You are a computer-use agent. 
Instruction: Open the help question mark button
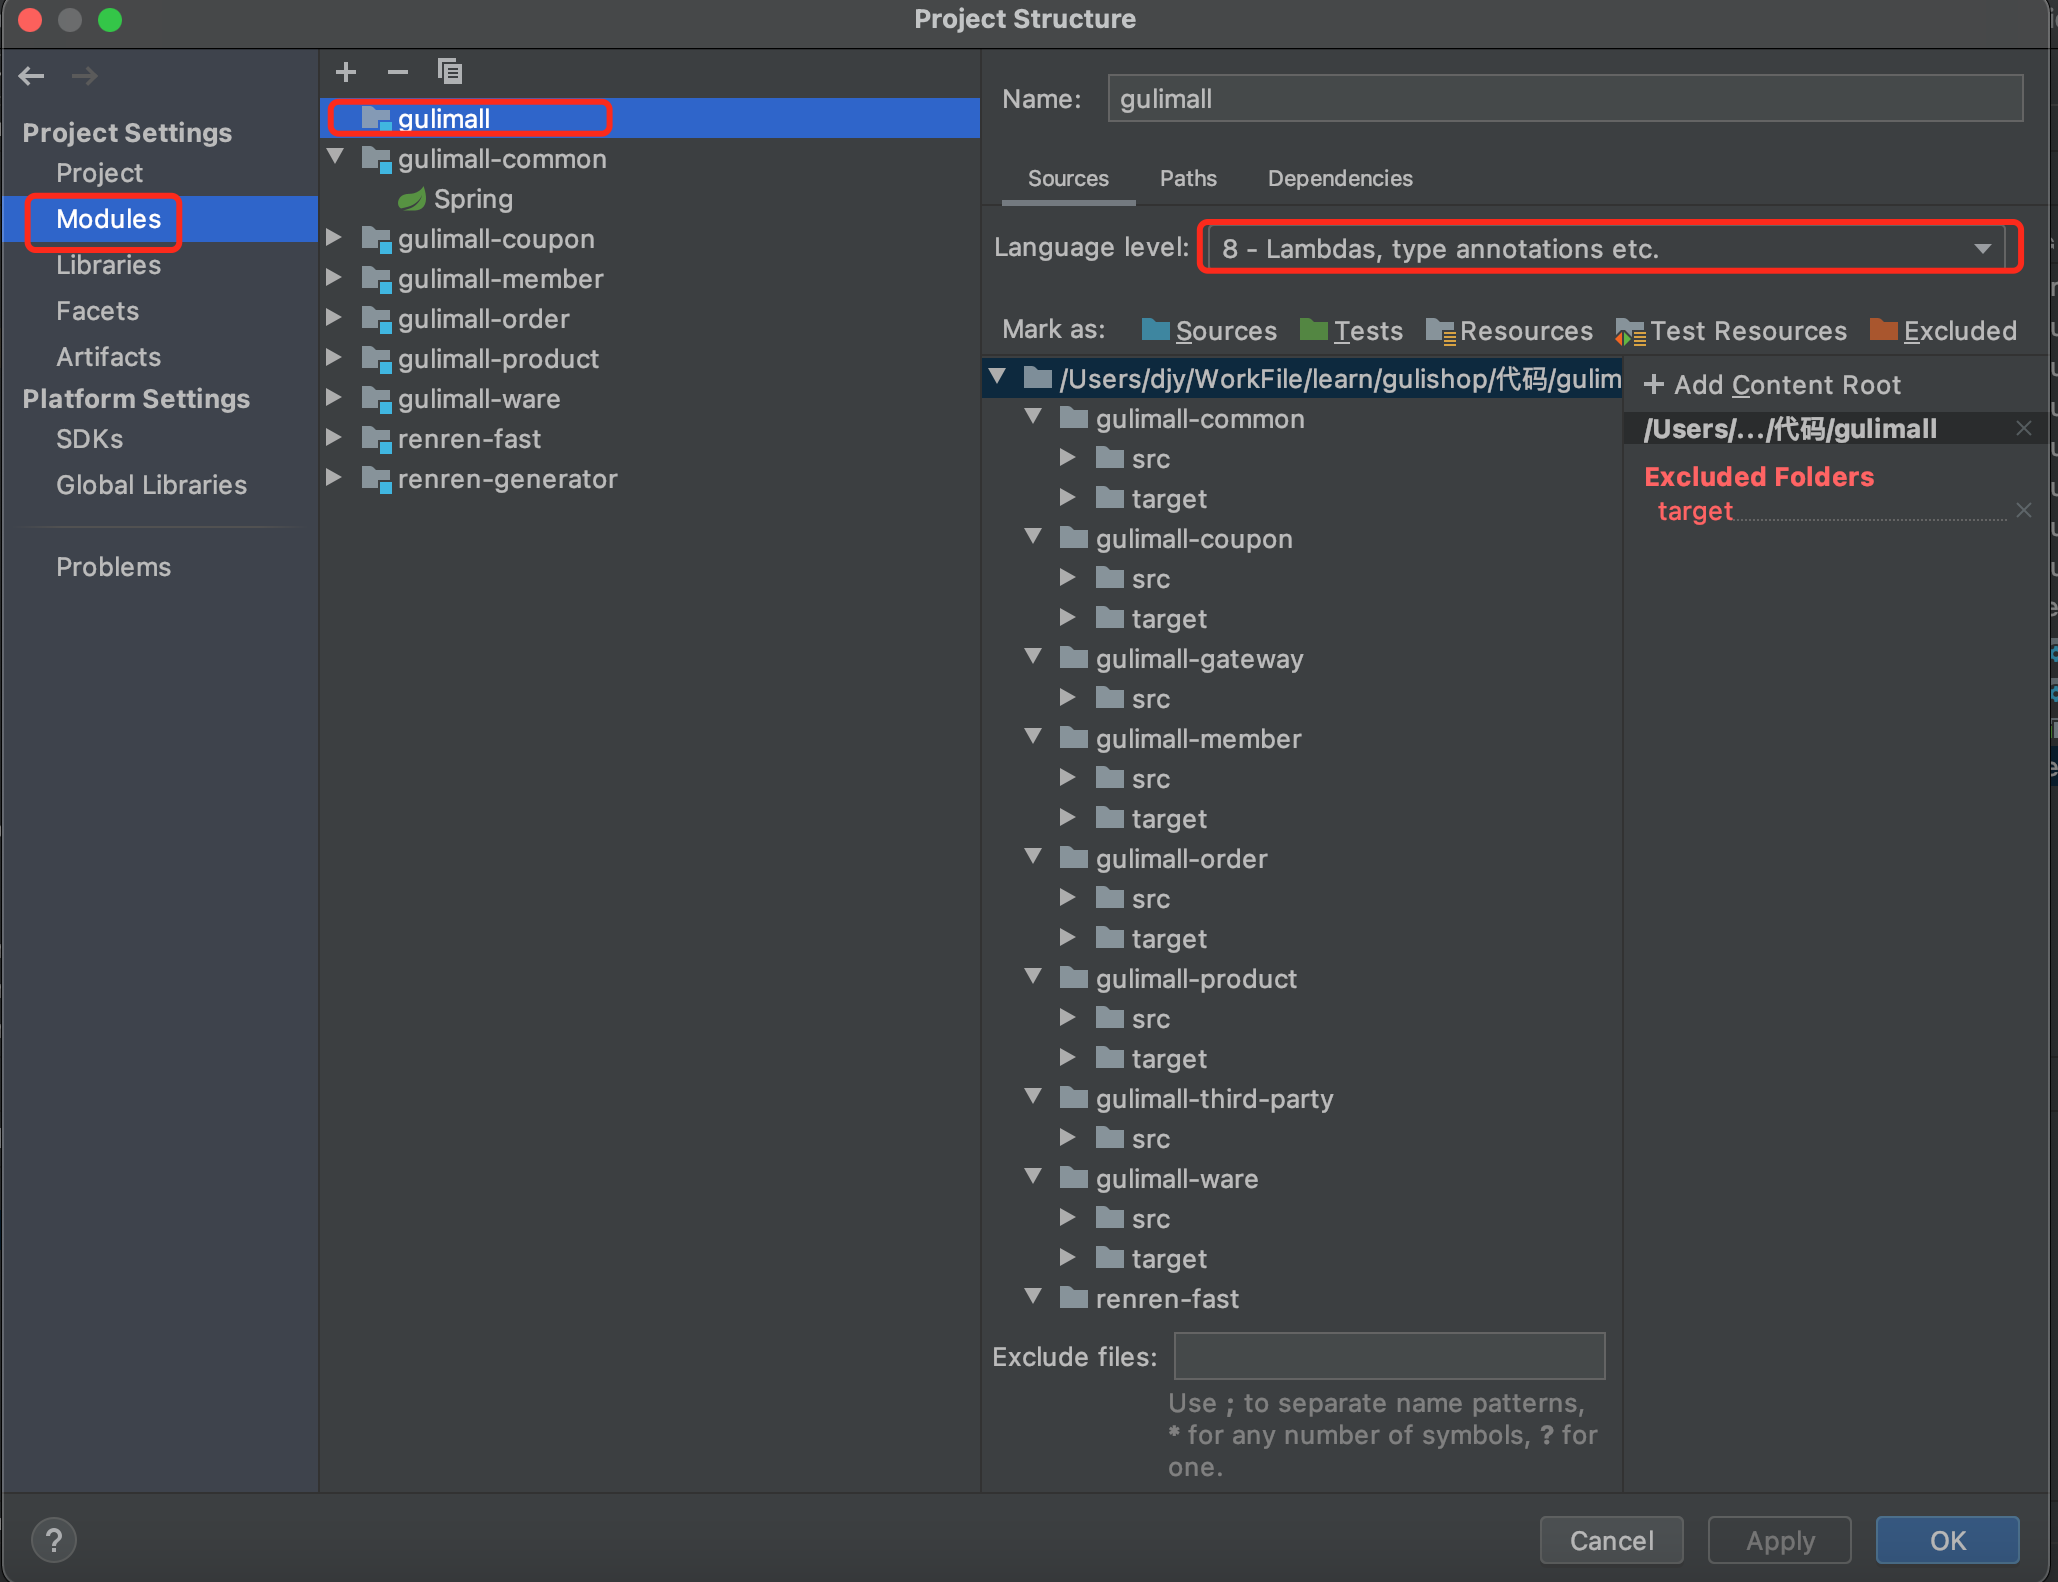(x=54, y=1540)
